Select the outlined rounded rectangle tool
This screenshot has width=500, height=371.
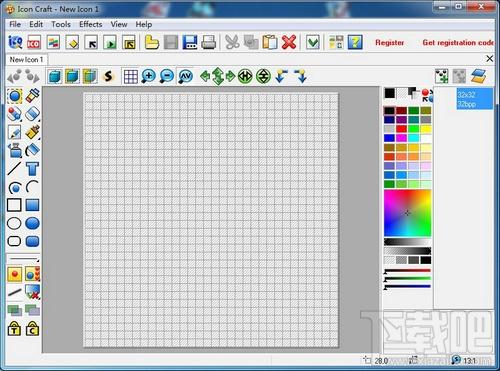click(14, 241)
